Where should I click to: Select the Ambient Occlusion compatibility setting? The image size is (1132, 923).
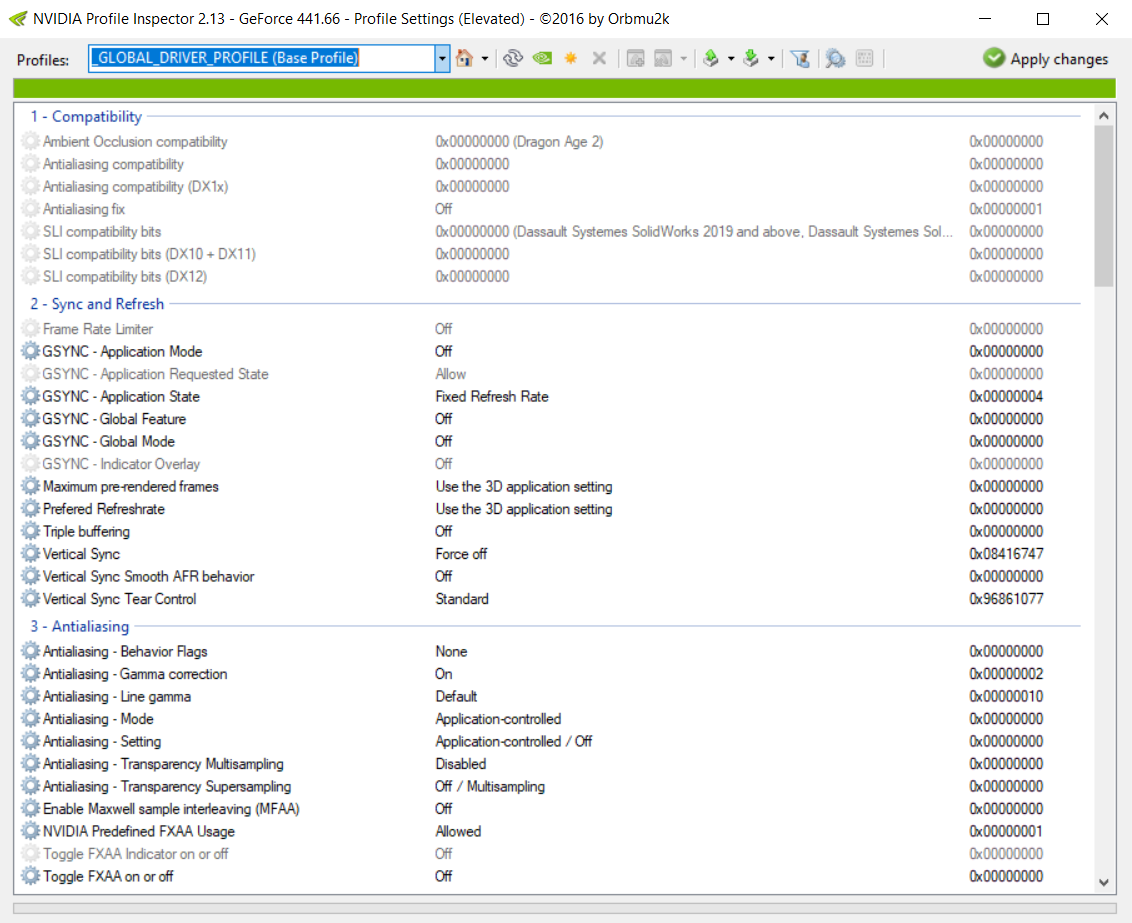135,141
